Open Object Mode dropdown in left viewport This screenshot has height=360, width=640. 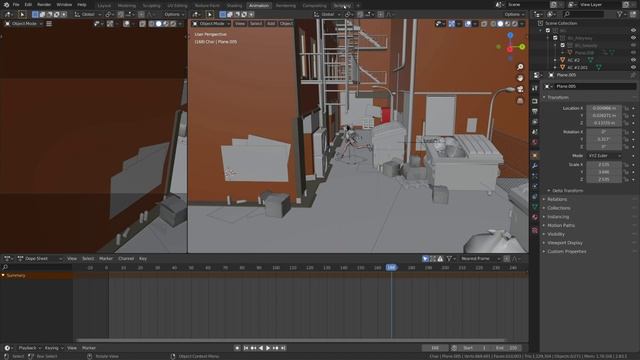tap(24, 24)
